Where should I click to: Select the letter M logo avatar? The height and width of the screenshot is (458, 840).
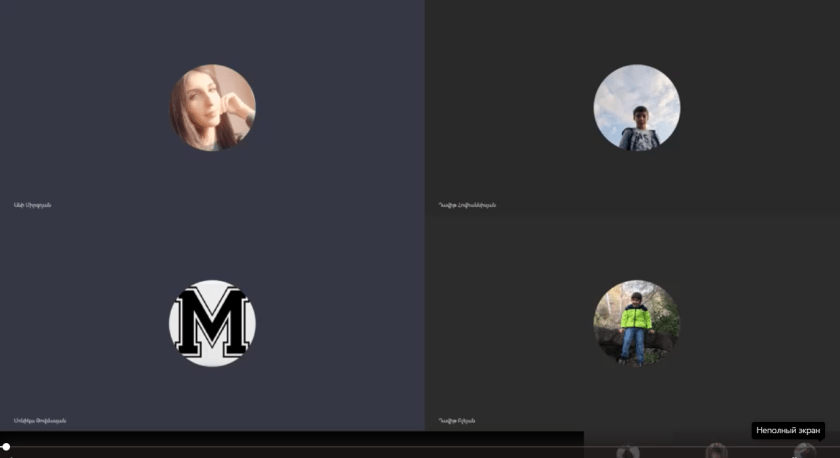click(x=213, y=324)
